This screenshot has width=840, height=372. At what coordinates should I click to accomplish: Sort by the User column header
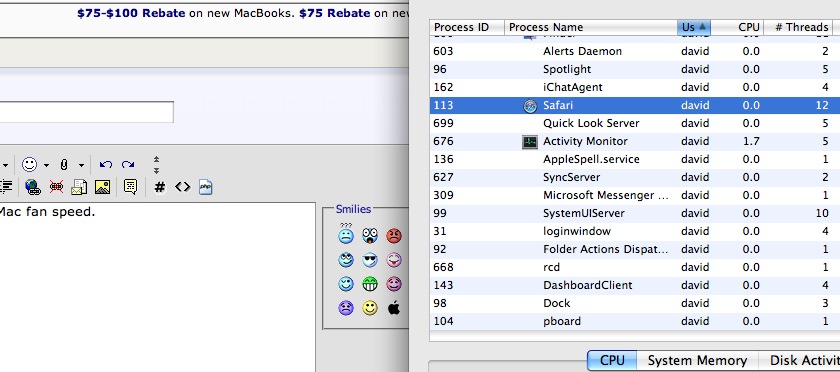694,27
